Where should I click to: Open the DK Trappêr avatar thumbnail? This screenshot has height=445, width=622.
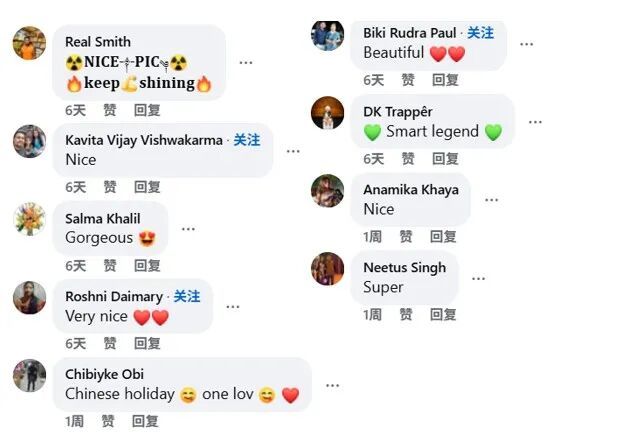tap(328, 113)
